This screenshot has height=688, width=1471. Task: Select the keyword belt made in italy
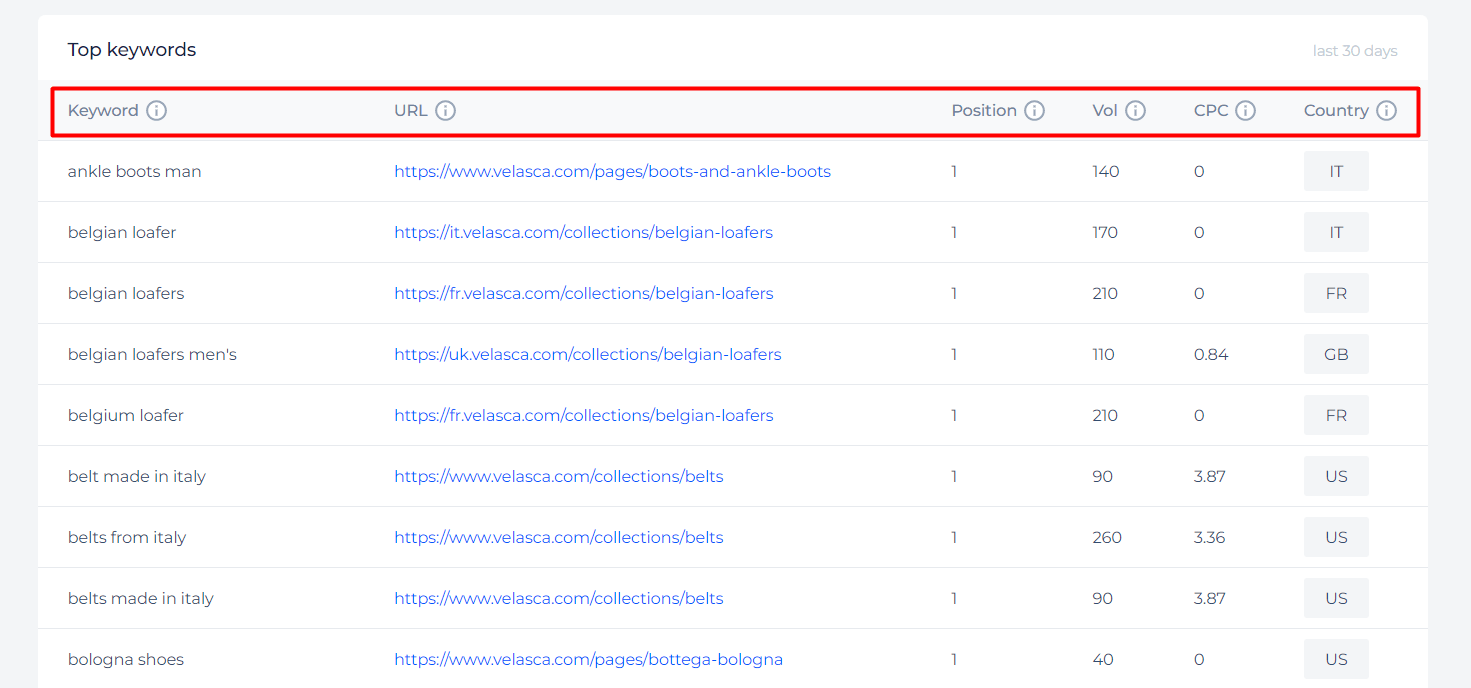tap(137, 476)
